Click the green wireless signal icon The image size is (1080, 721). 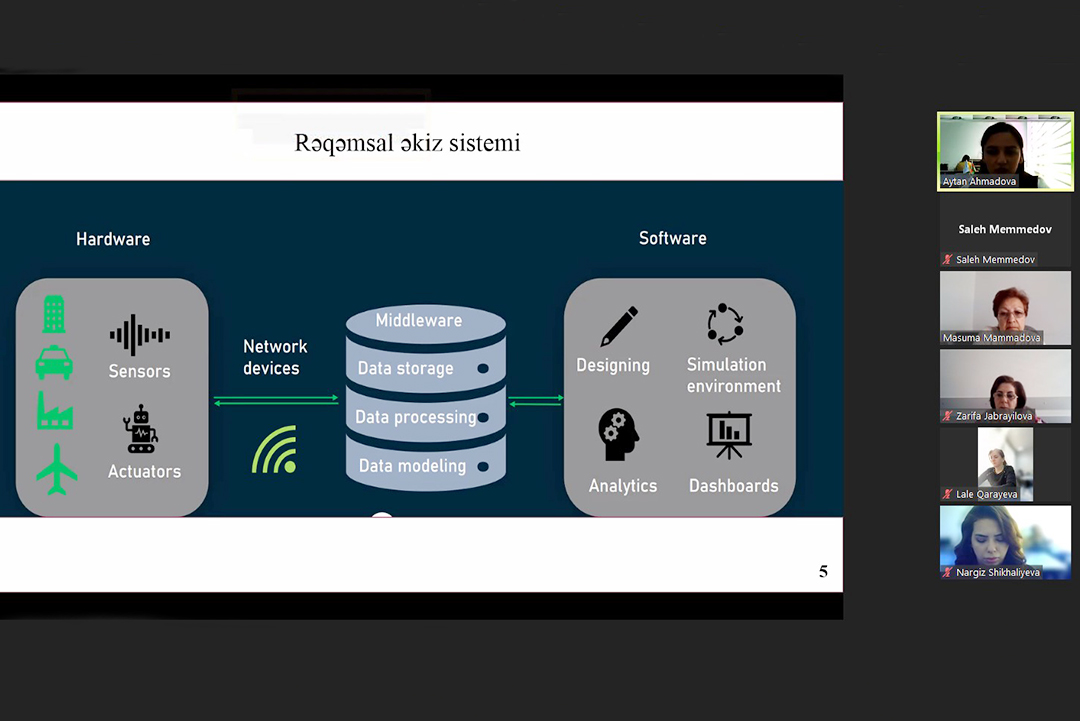tap(274, 450)
